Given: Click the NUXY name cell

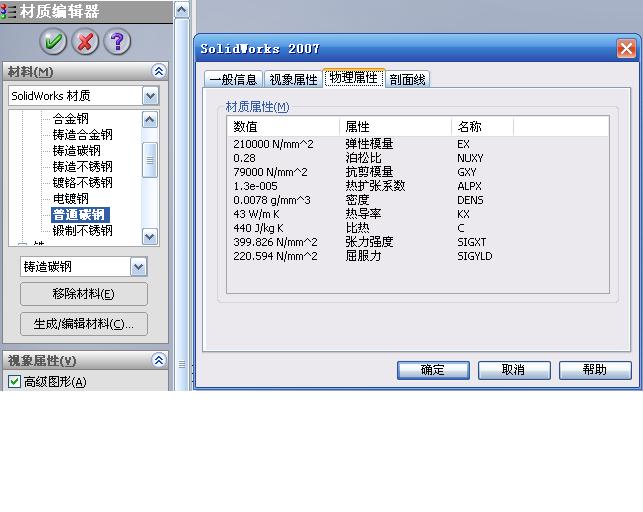Looking at the screenshot, I should click(470, 158).
